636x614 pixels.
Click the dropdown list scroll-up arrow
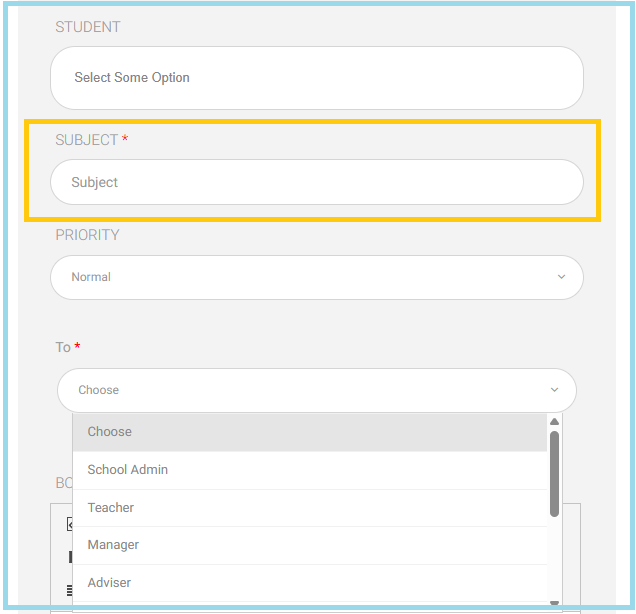pos(554,422)
